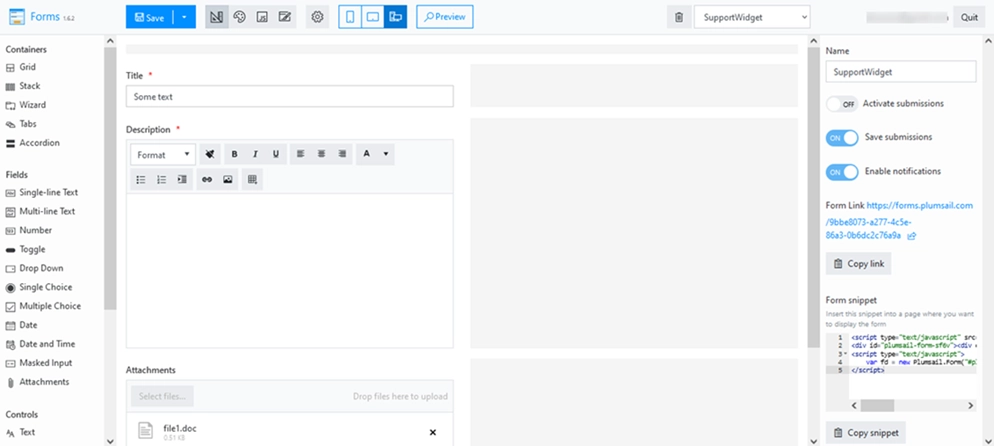Image resolution: width=994 pixels, height=446 pixels.
Task: Align text right in Description
Action: [x=342, y=154]
